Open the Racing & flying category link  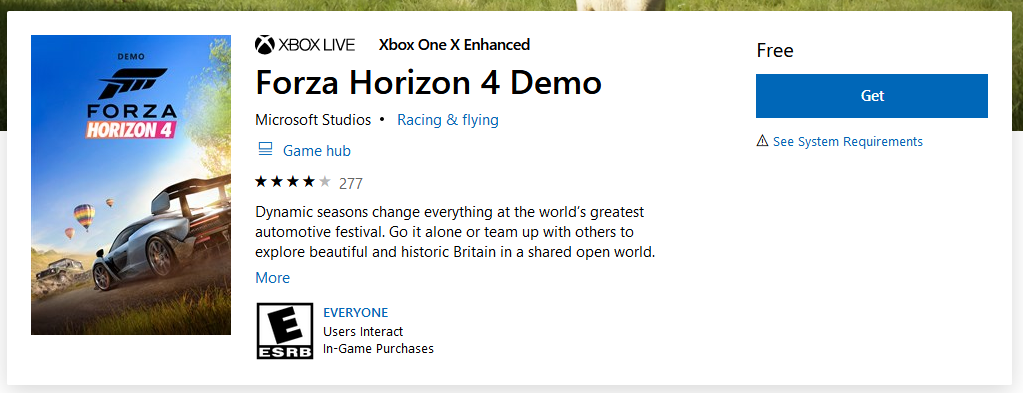(448, 120)
